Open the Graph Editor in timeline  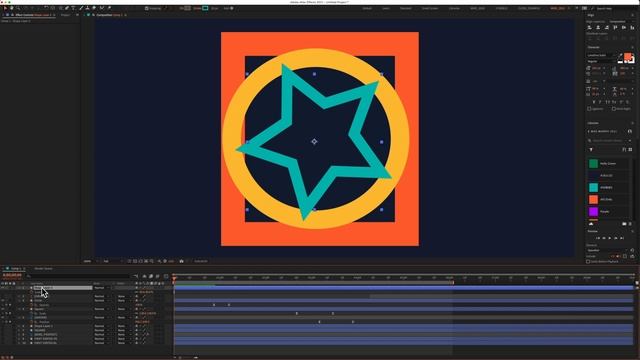(166, 276)
